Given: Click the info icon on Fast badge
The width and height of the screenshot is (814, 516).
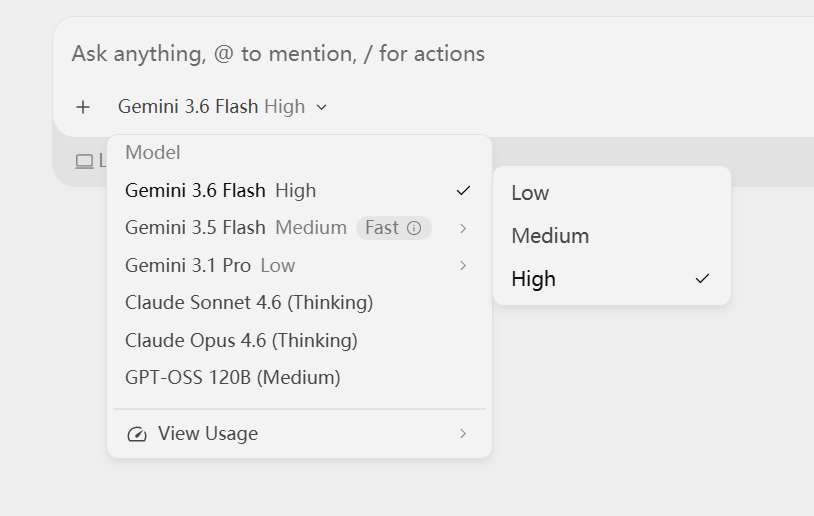Looking at the screenshot, I should [414, 228].
